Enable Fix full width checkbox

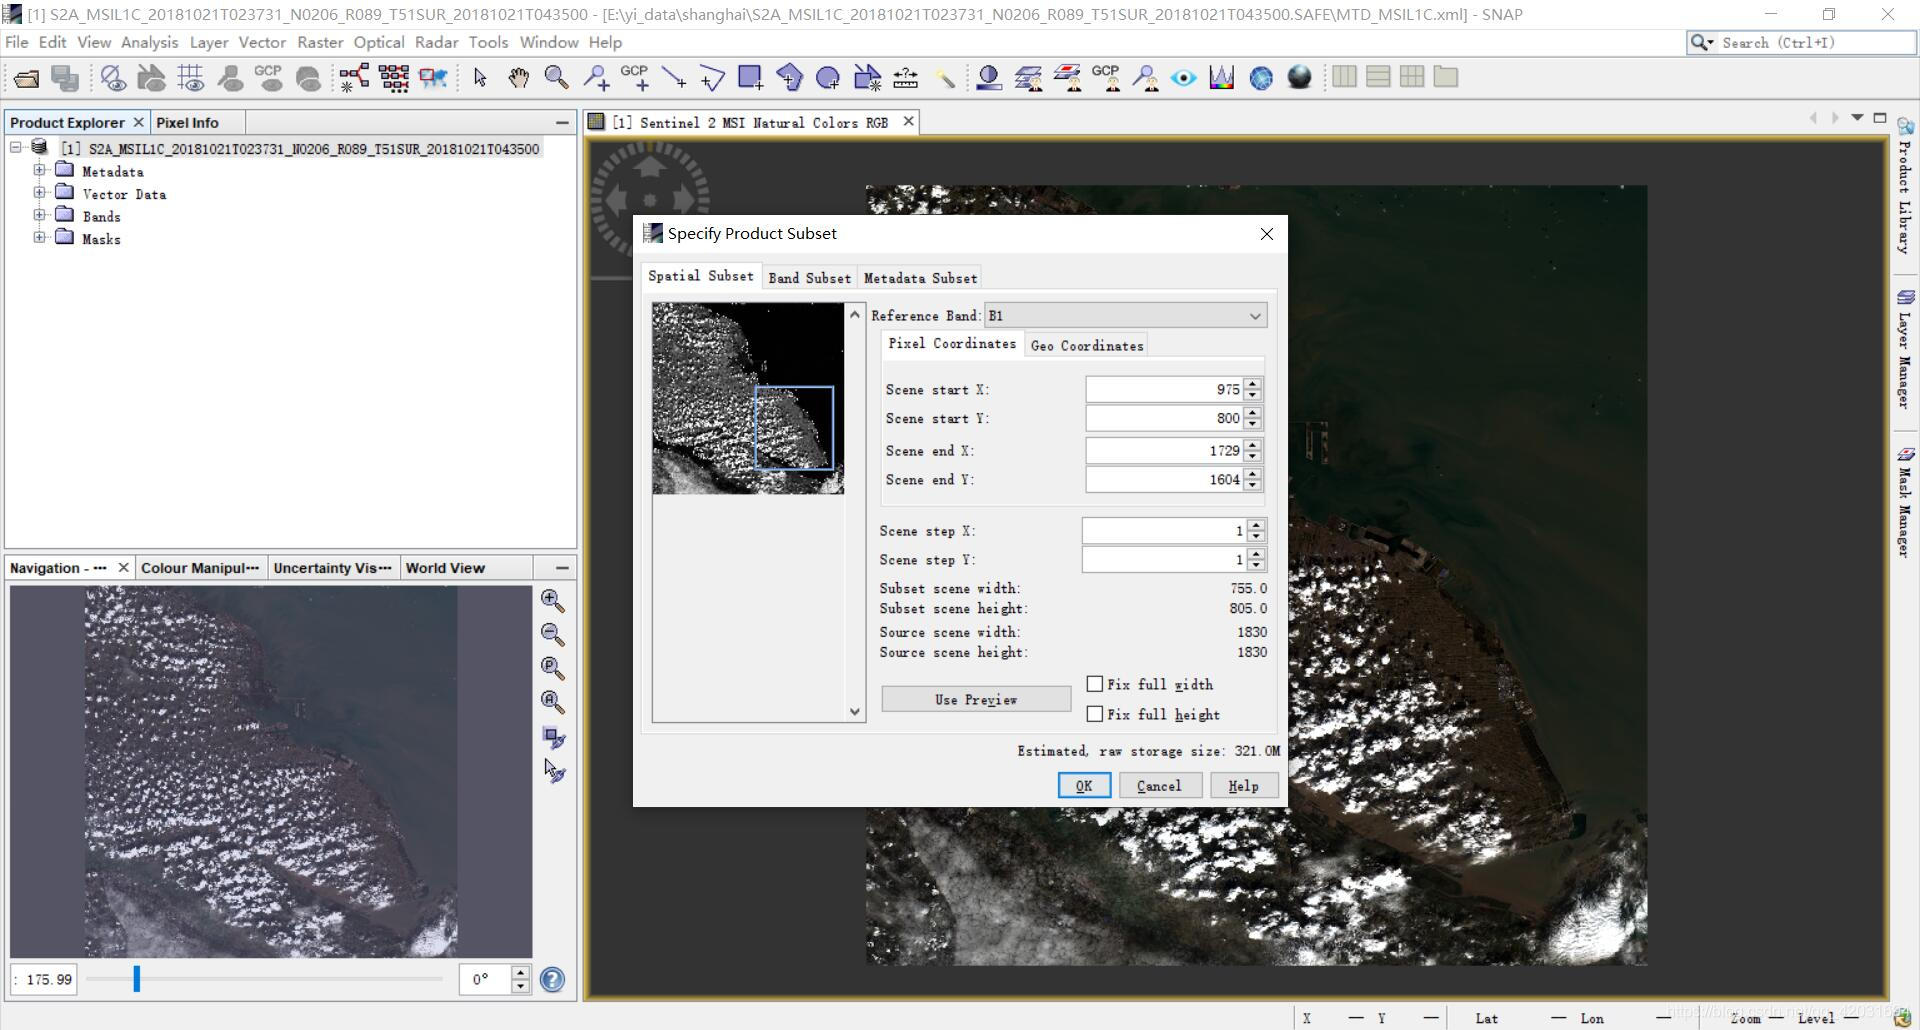point(1095,684)
